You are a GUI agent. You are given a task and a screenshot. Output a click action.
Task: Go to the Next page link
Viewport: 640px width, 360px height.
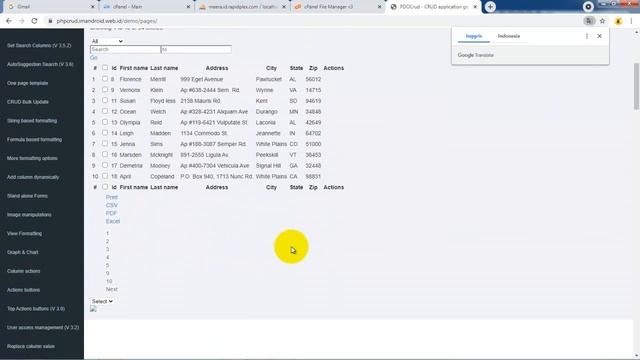pyautogui.click(x=111, y=289)
